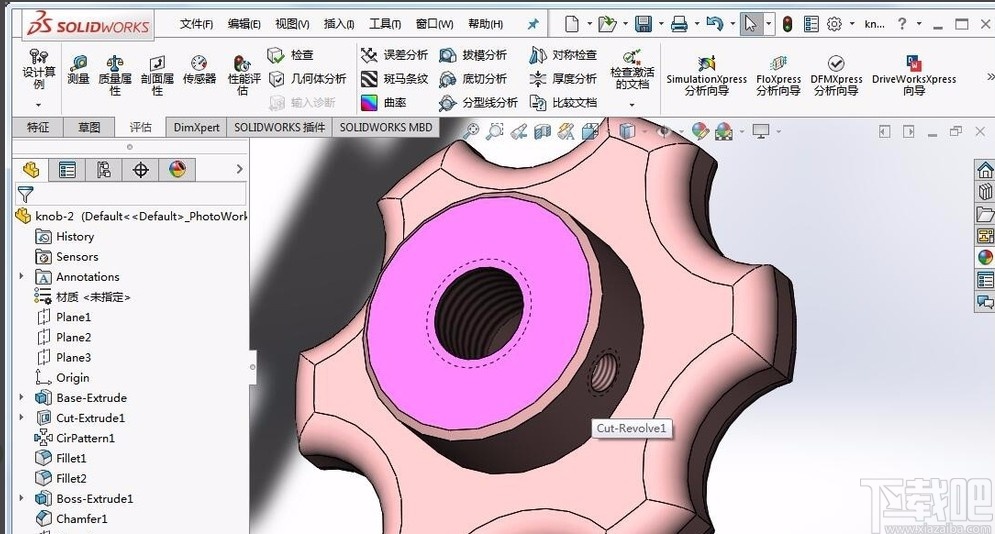This screenshot has height=534, width=995.
Task: Undo the last action
Action: (x=715, y=24)
